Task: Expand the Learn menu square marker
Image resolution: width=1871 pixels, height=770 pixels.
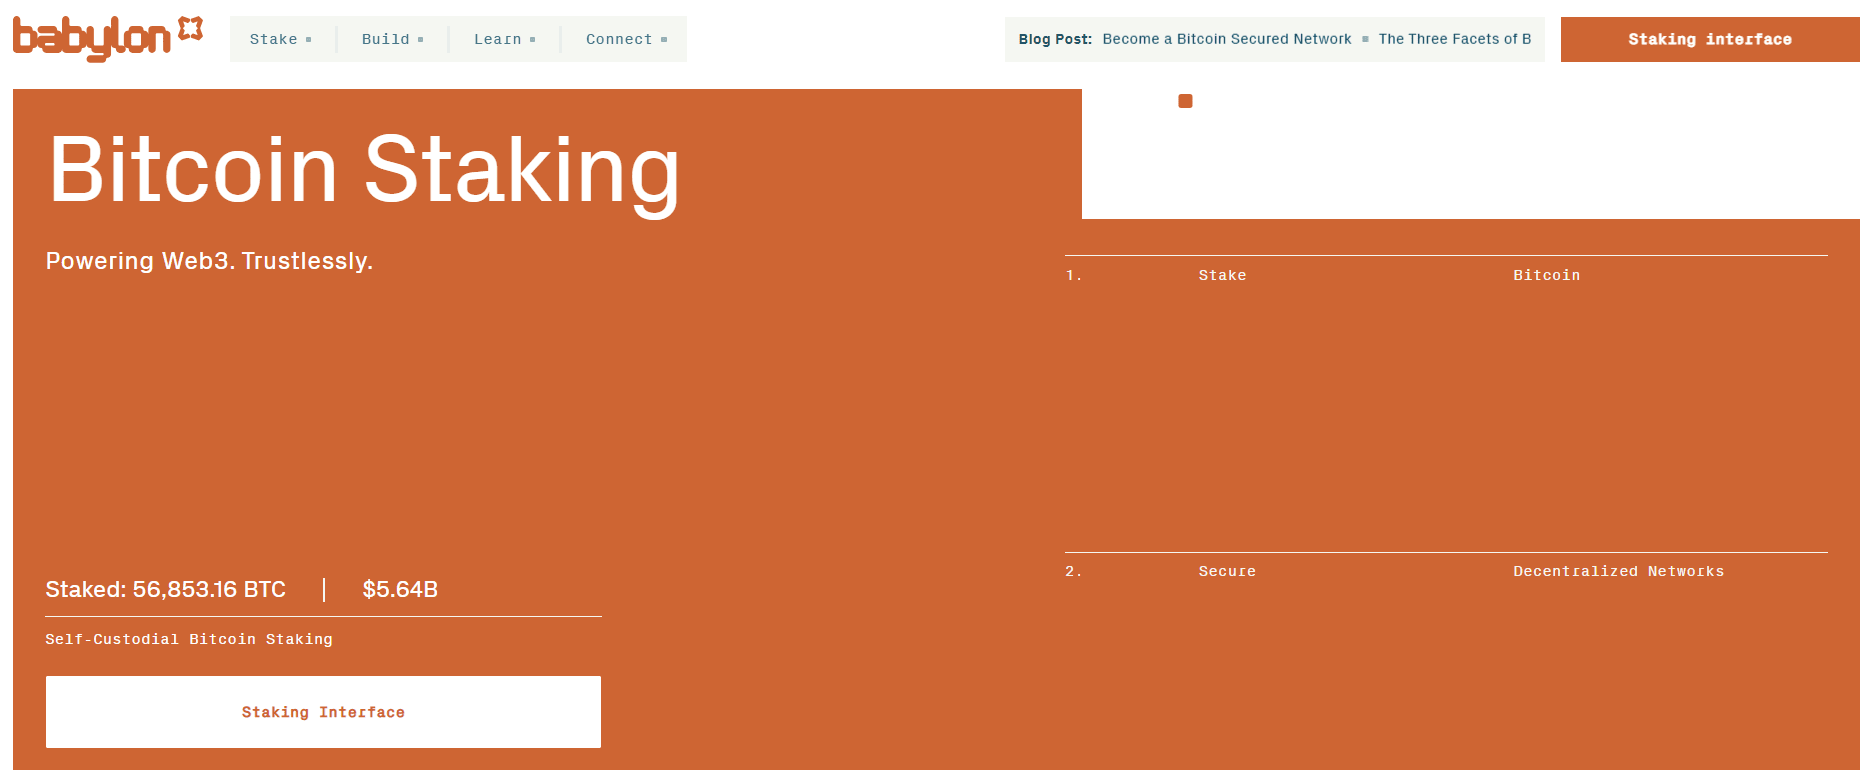Action: (x=532, y=40)
